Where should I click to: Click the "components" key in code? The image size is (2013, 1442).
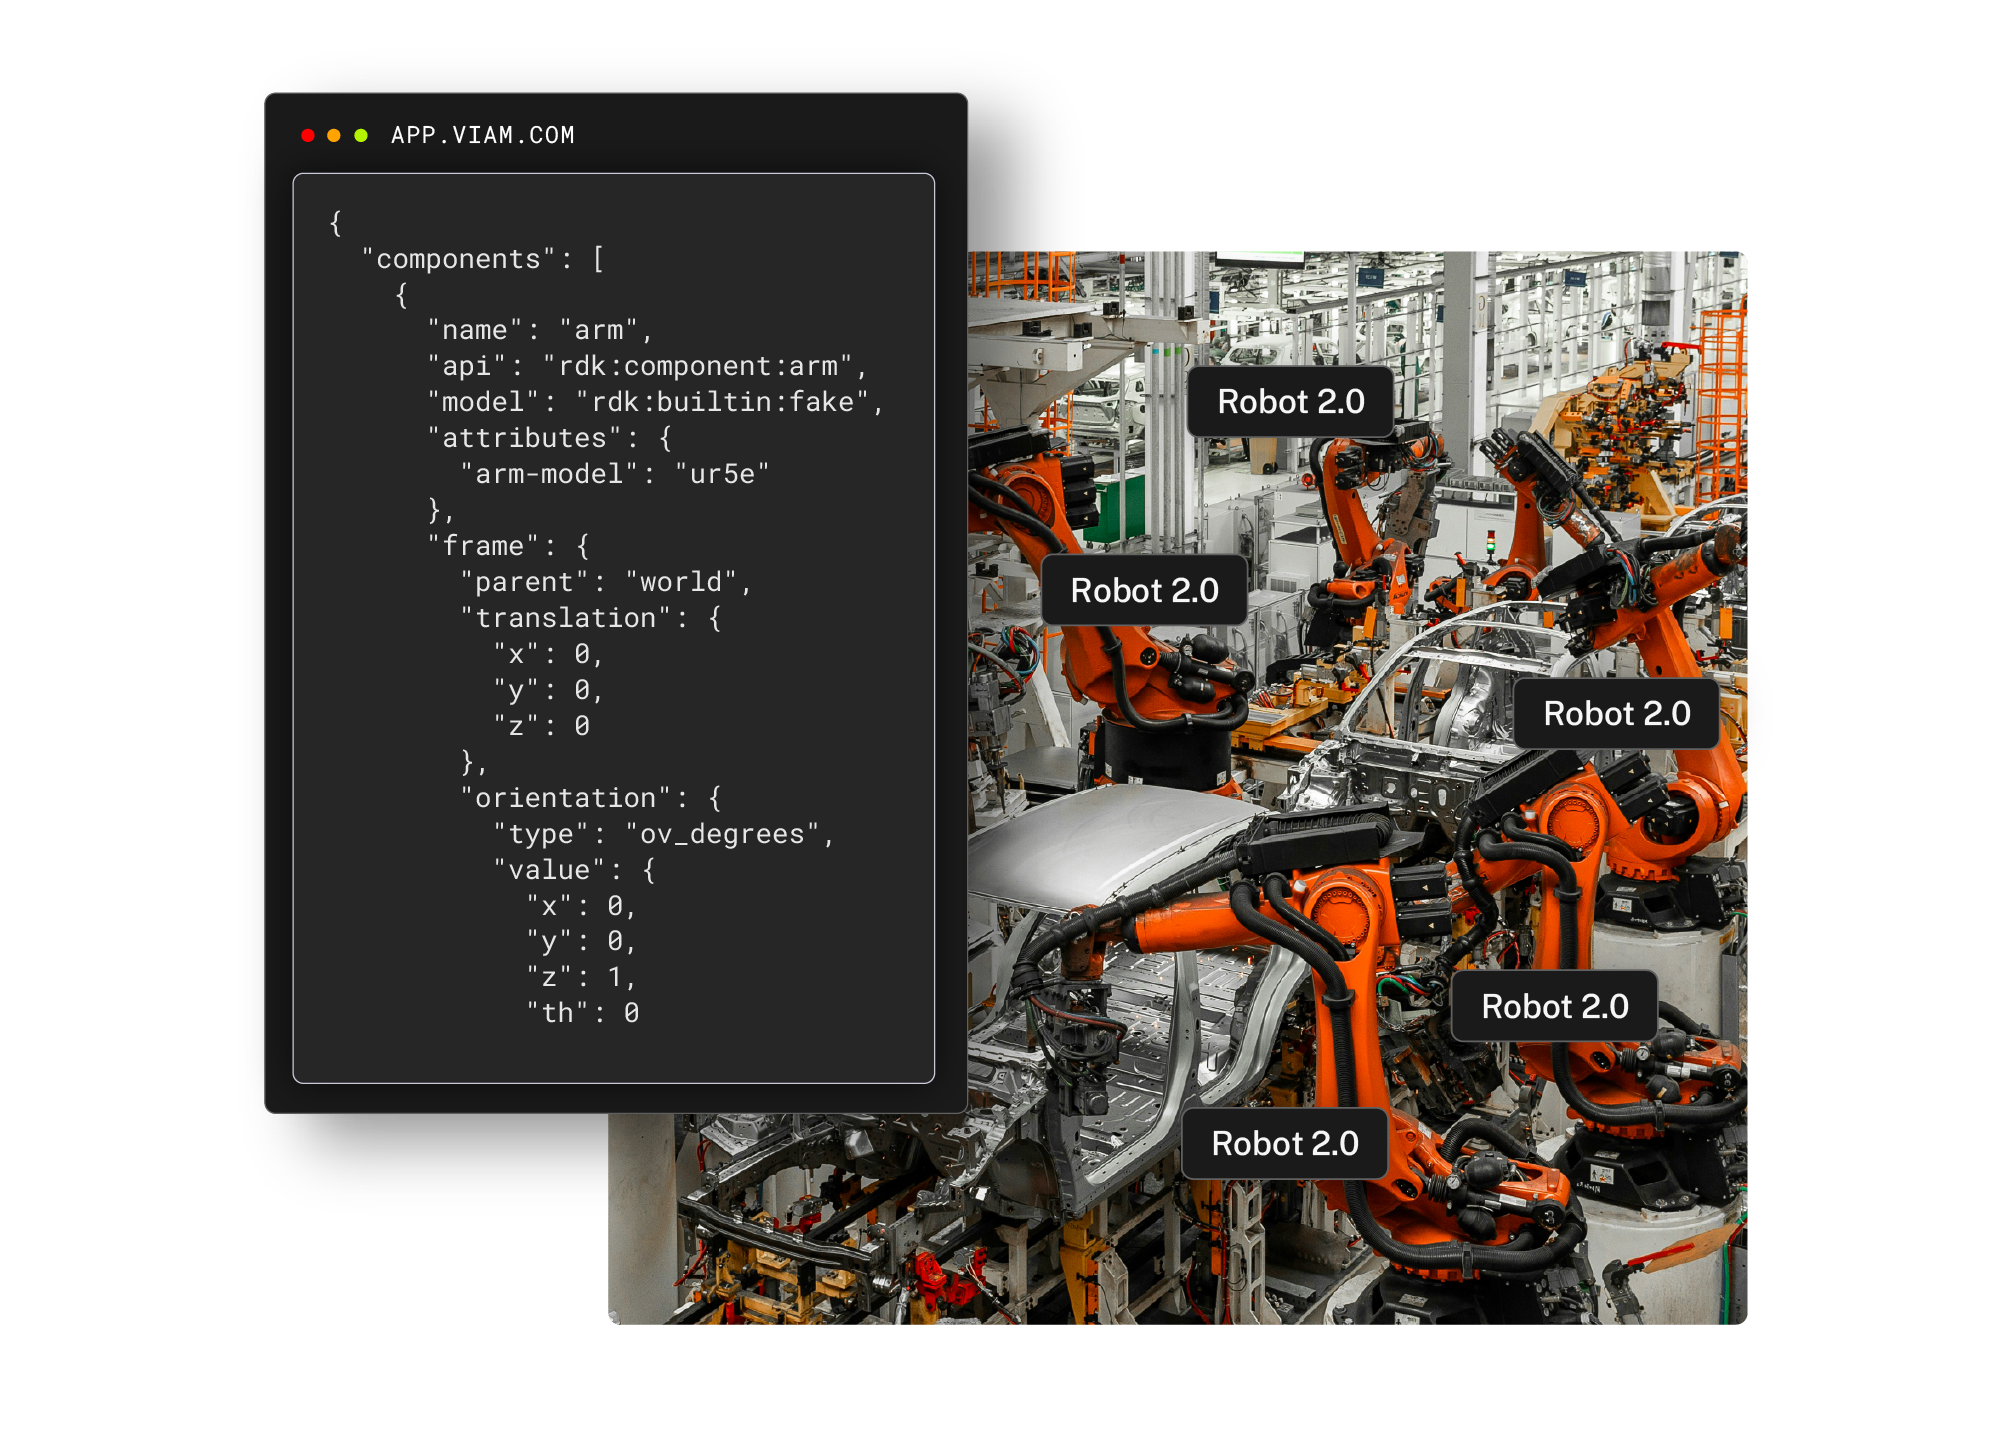click(458, 259)
